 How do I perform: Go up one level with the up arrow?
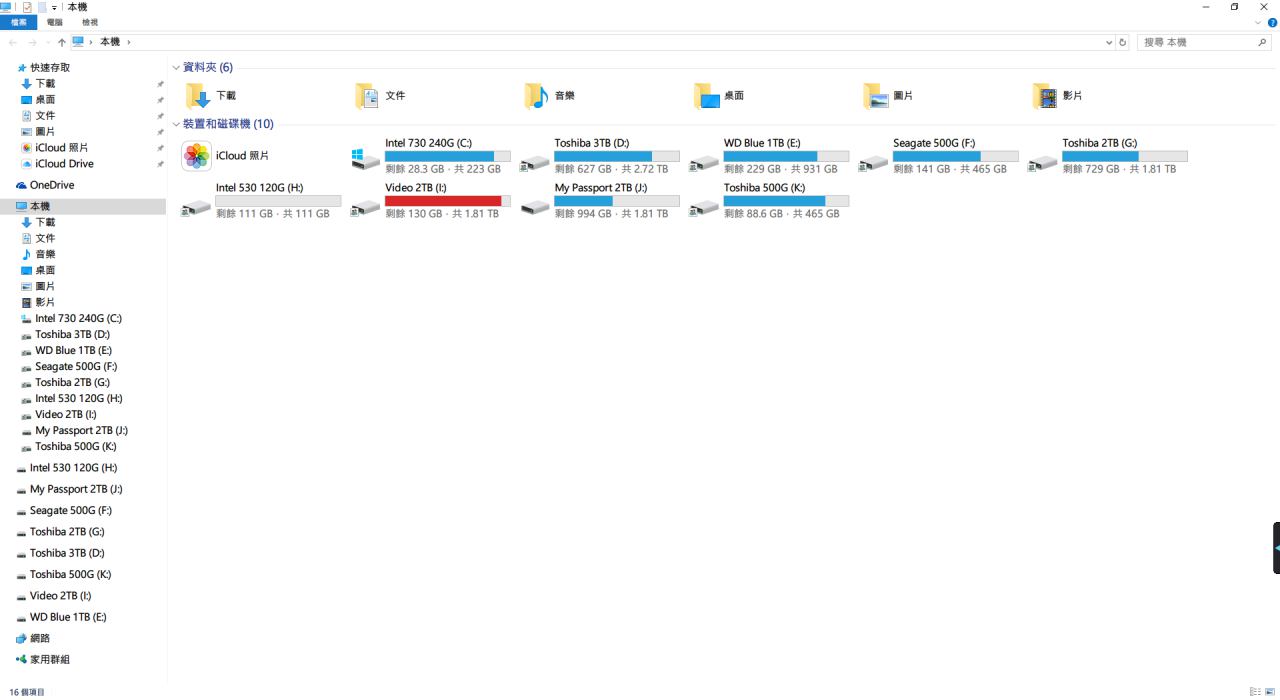coord(62,42)
